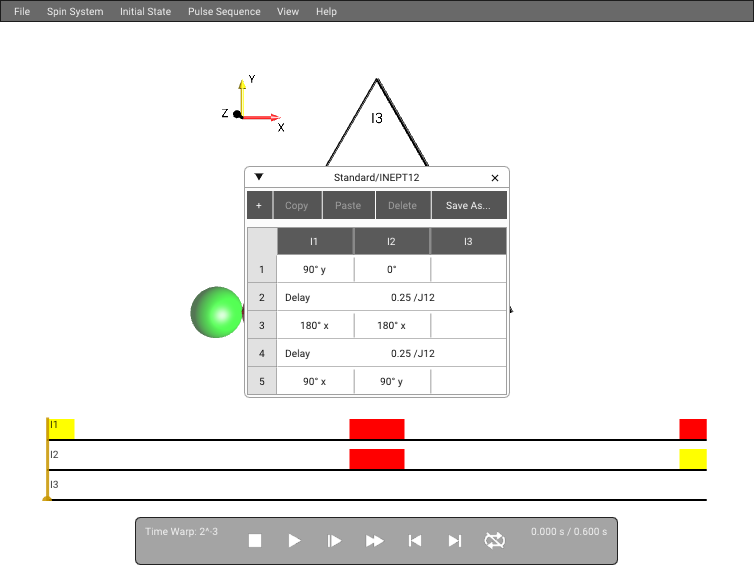Open the Initial State menu

pyautogui.click(x=145, y=12)
